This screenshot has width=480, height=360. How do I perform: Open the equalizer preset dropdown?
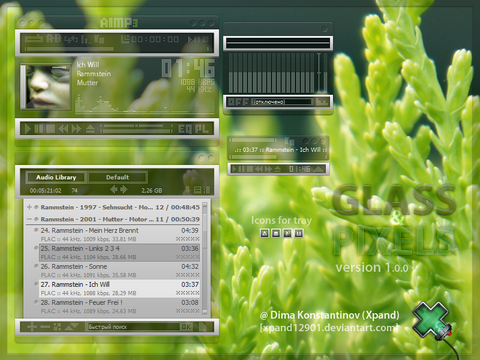tap(283, 102)
